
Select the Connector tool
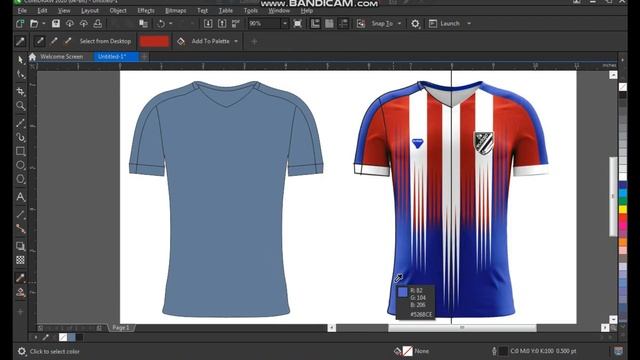[x=20, y=229]
